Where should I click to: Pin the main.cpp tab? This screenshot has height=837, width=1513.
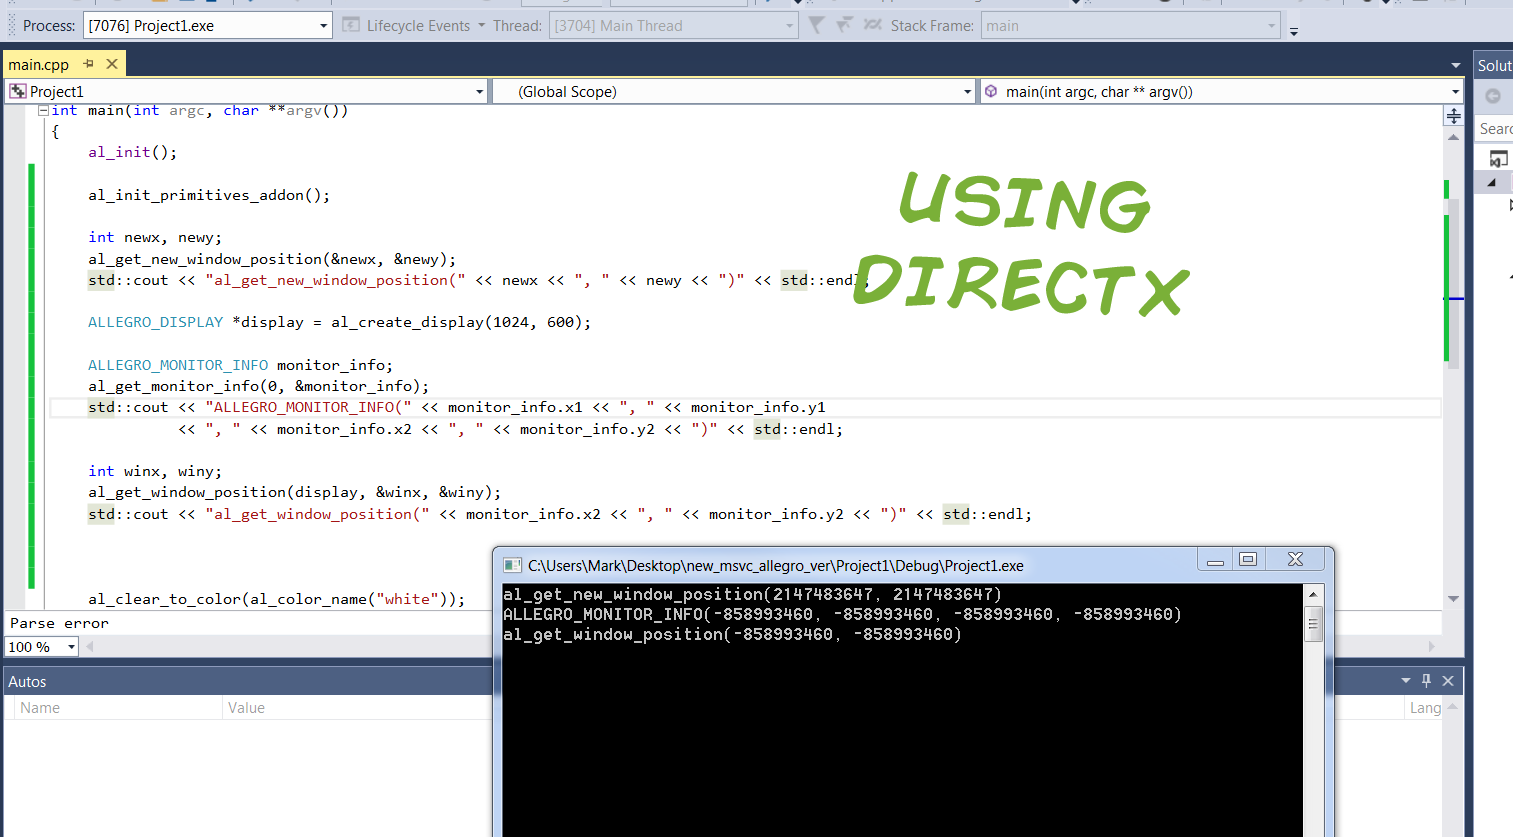[x=88, y=64]
